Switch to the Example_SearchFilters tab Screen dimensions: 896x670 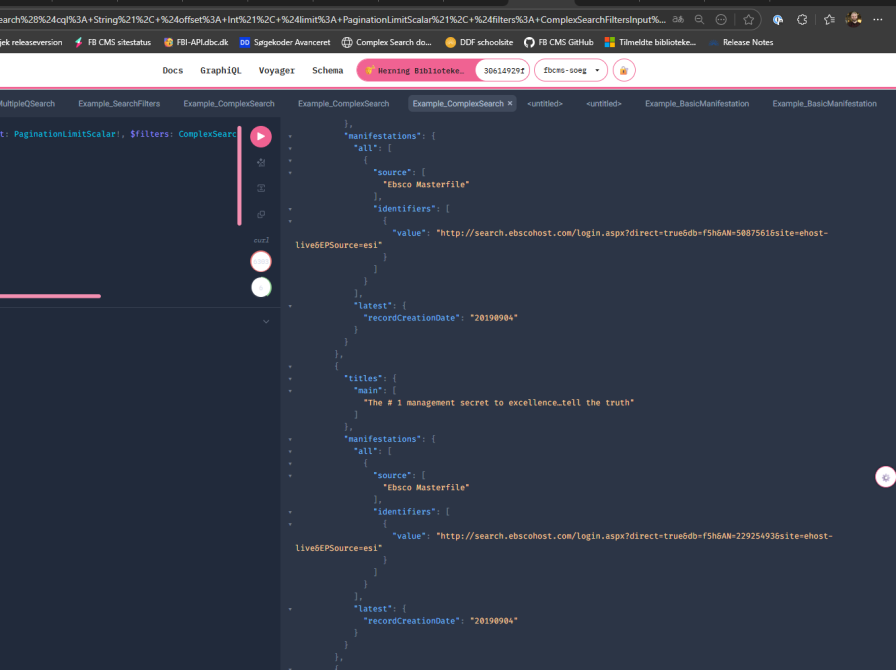(119, 104)
